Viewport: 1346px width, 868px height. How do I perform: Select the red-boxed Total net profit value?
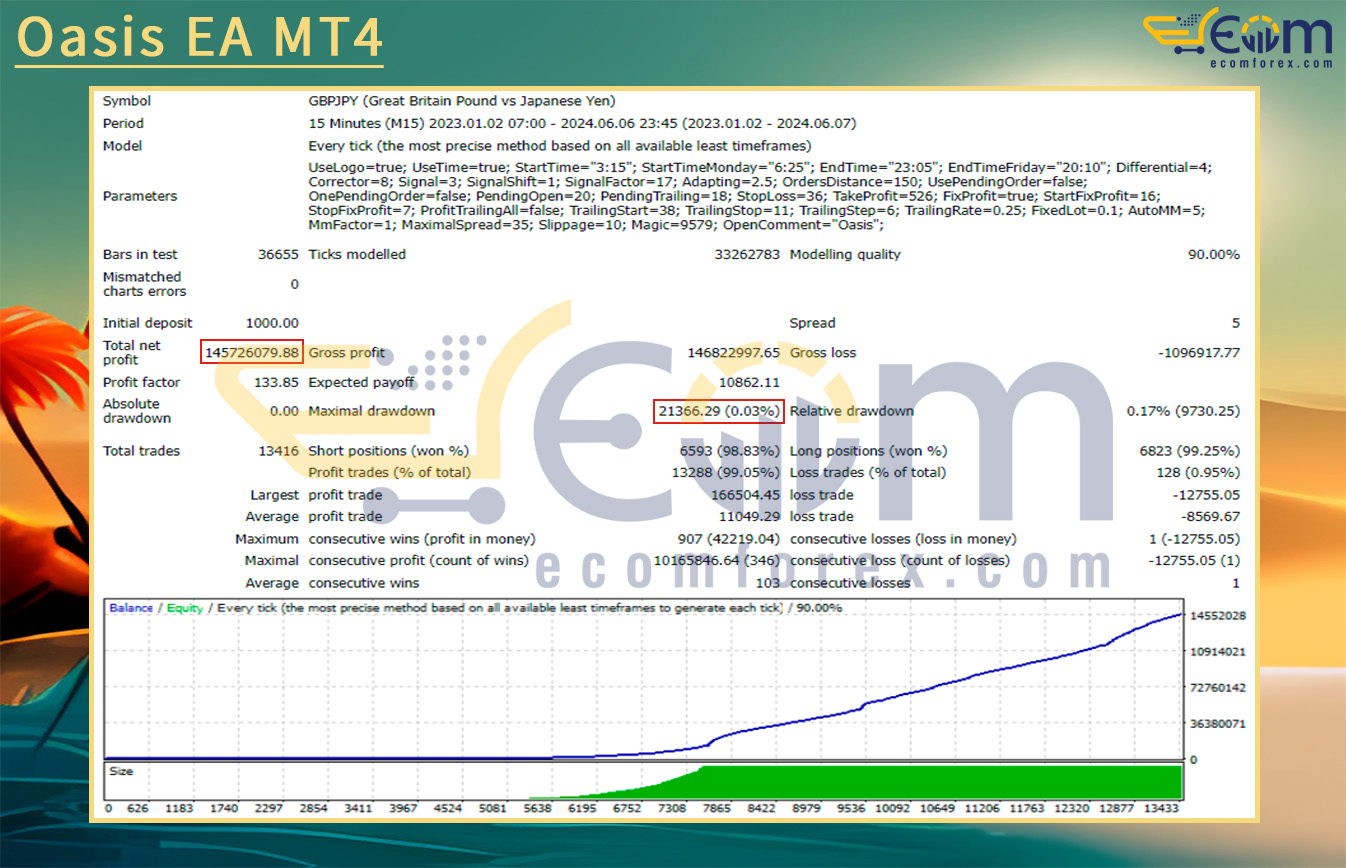[x=252, y=353]
